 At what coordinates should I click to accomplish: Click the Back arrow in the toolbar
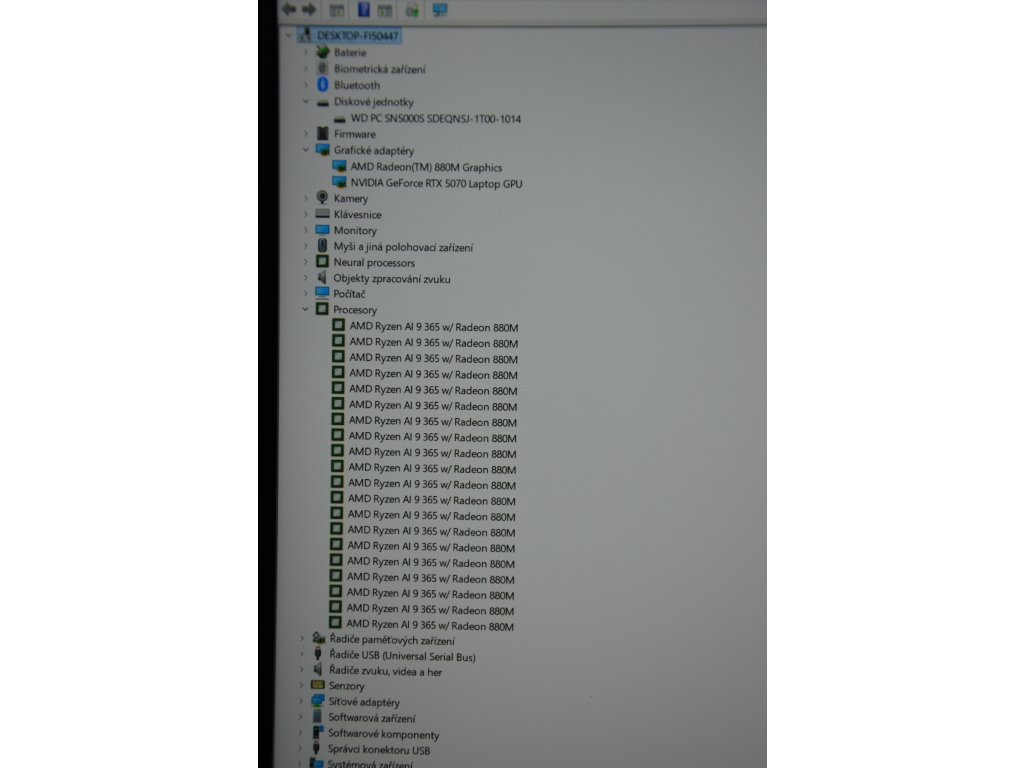[289, 9]
